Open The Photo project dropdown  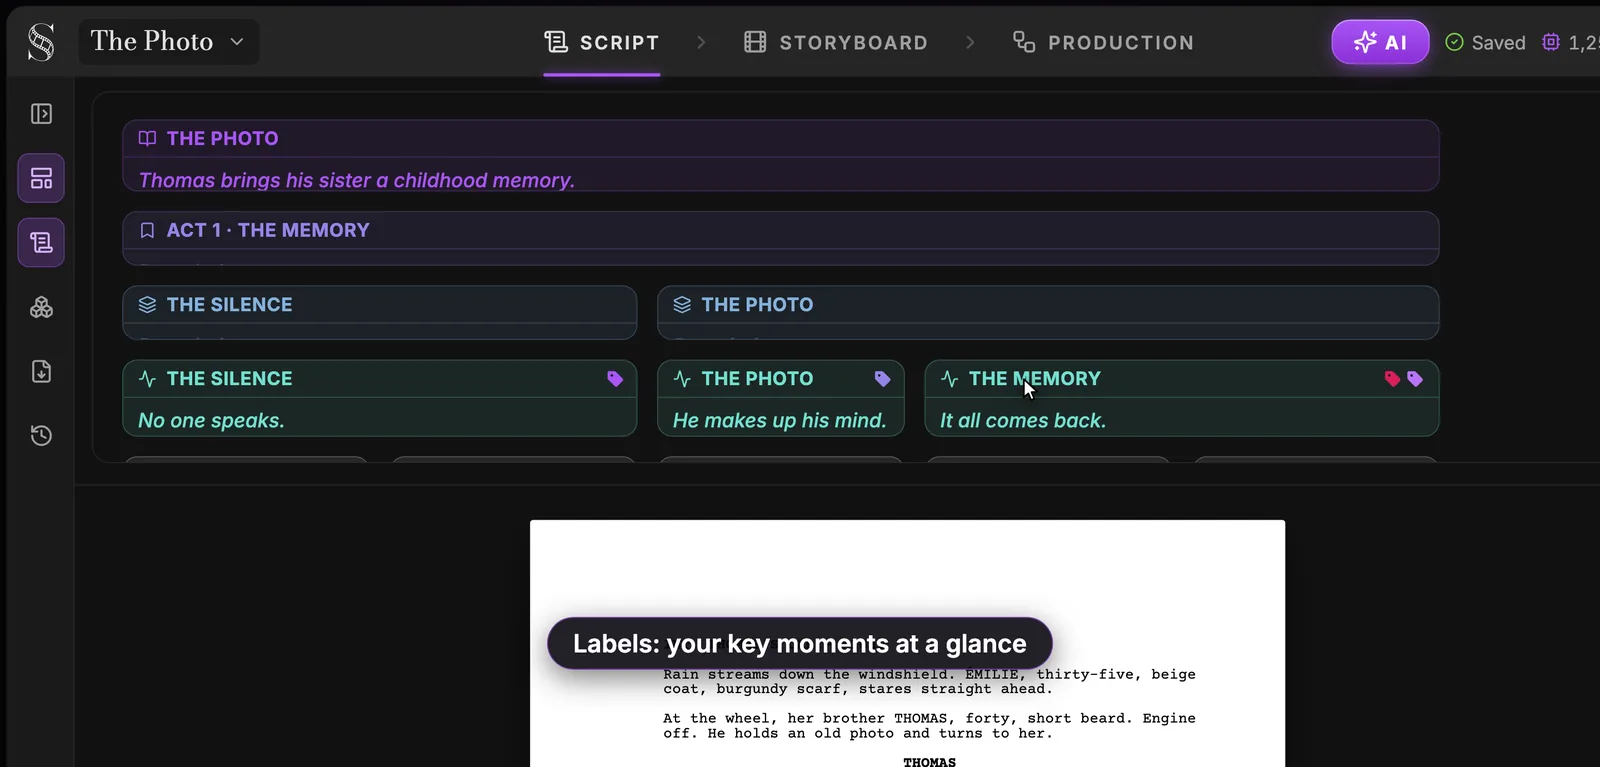click(169, 42)
